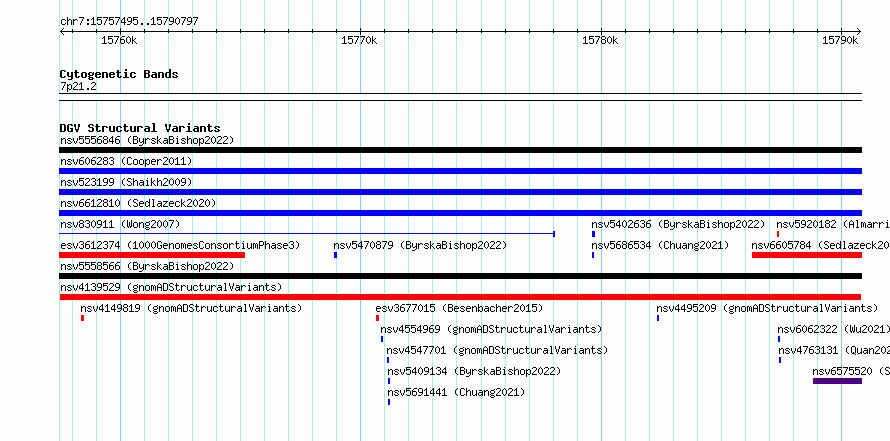890x441 pixels.
Task: Click the nsv5402636 (ByrskaBishop2022) label
Action: pos(678,224)
